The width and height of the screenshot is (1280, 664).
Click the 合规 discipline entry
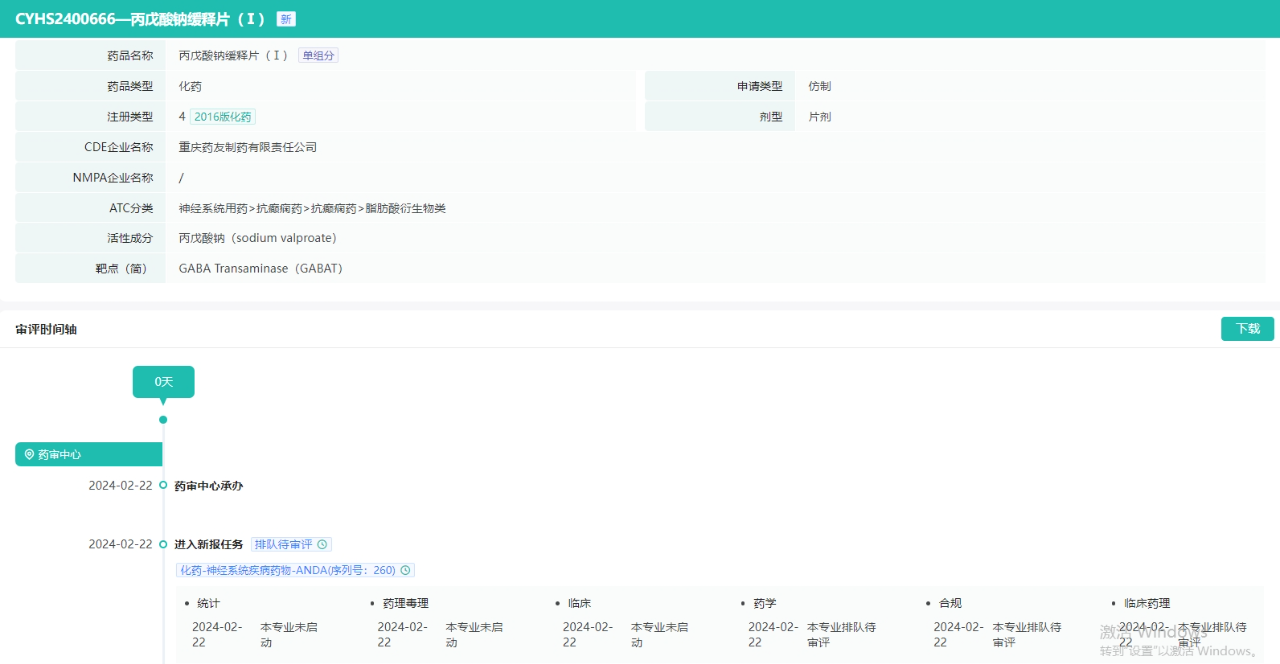coord(949,604)
